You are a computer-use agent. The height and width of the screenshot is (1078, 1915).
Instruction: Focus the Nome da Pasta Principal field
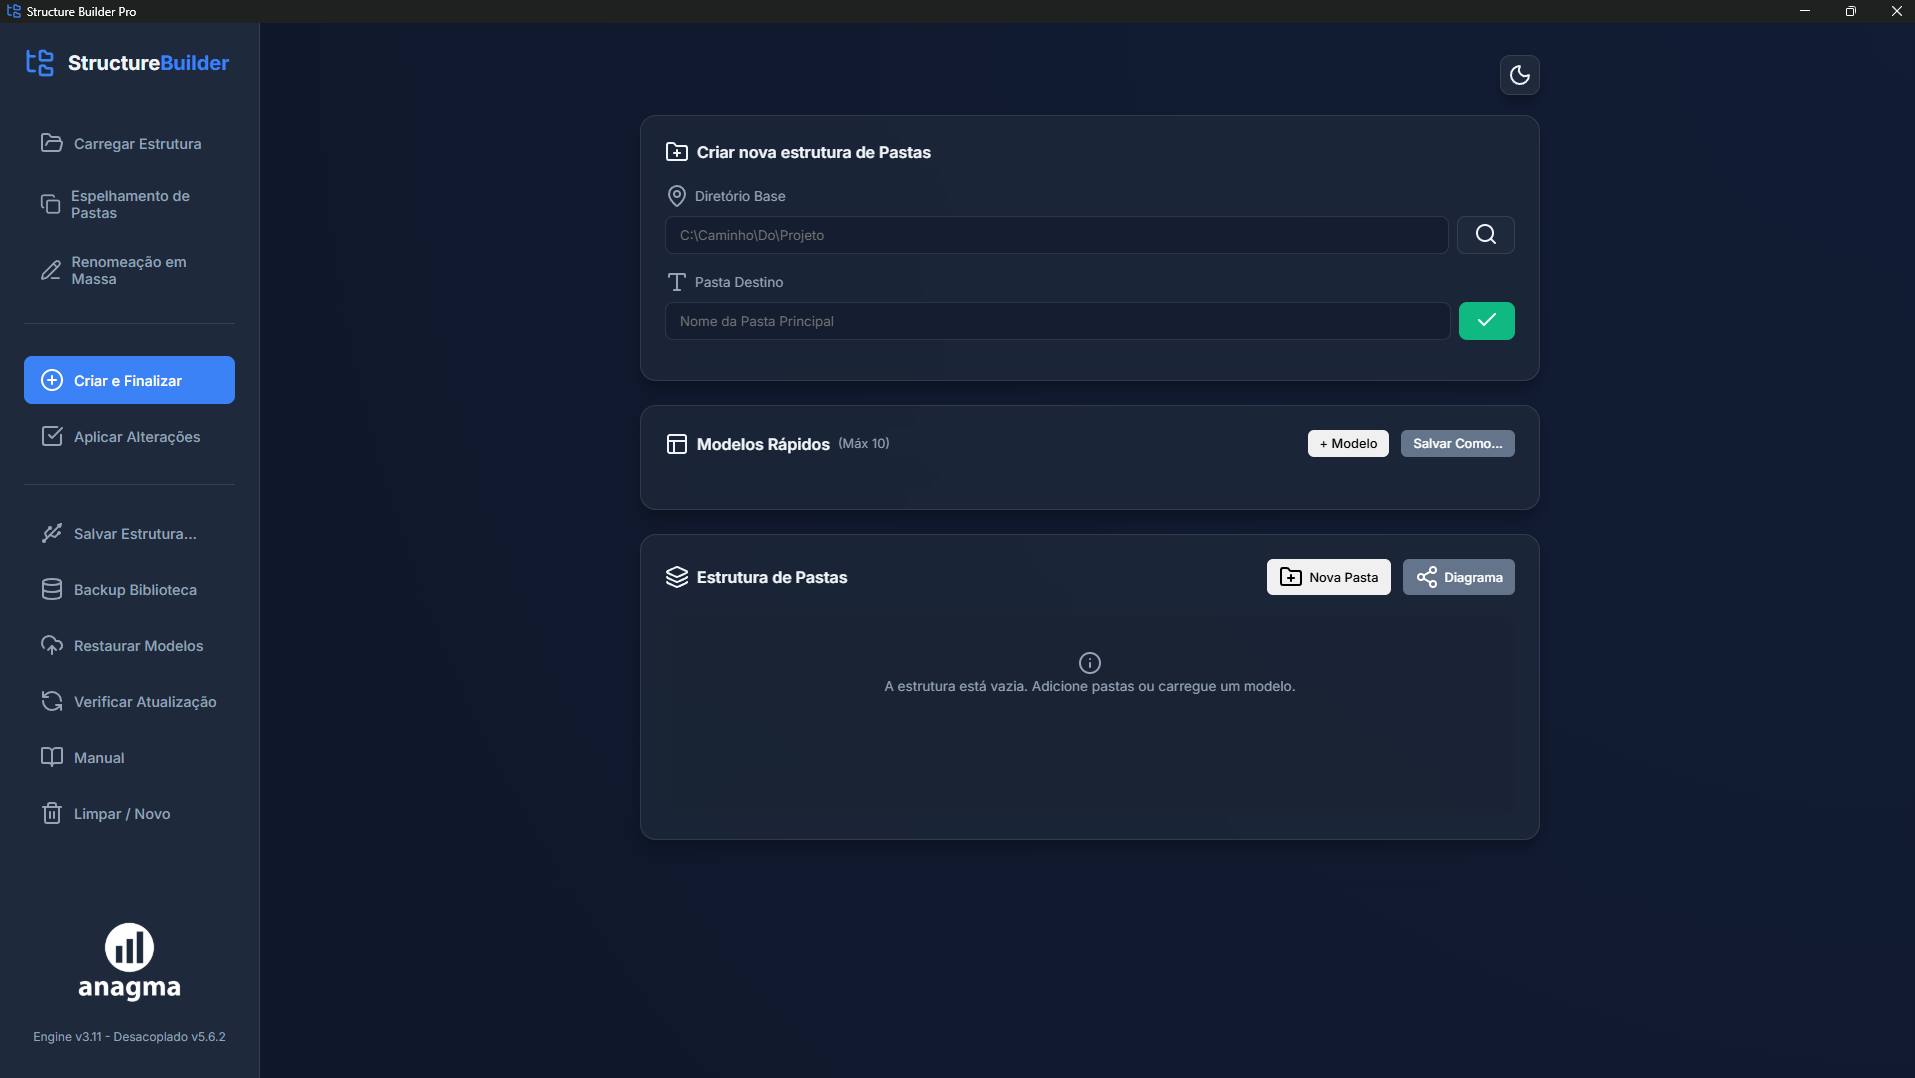point(1057,321)
